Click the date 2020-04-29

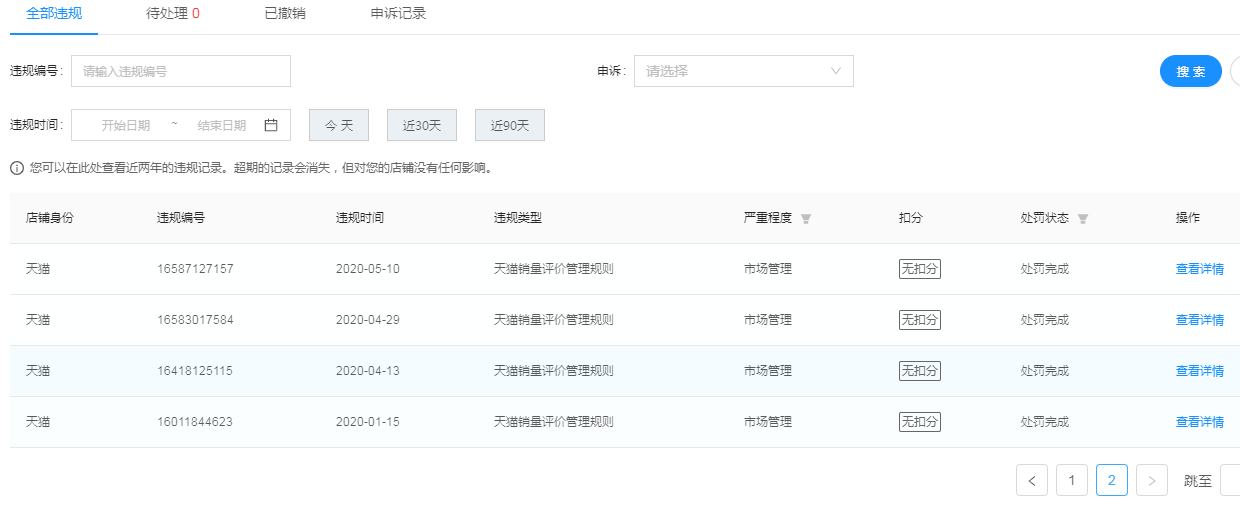[367, 320]
